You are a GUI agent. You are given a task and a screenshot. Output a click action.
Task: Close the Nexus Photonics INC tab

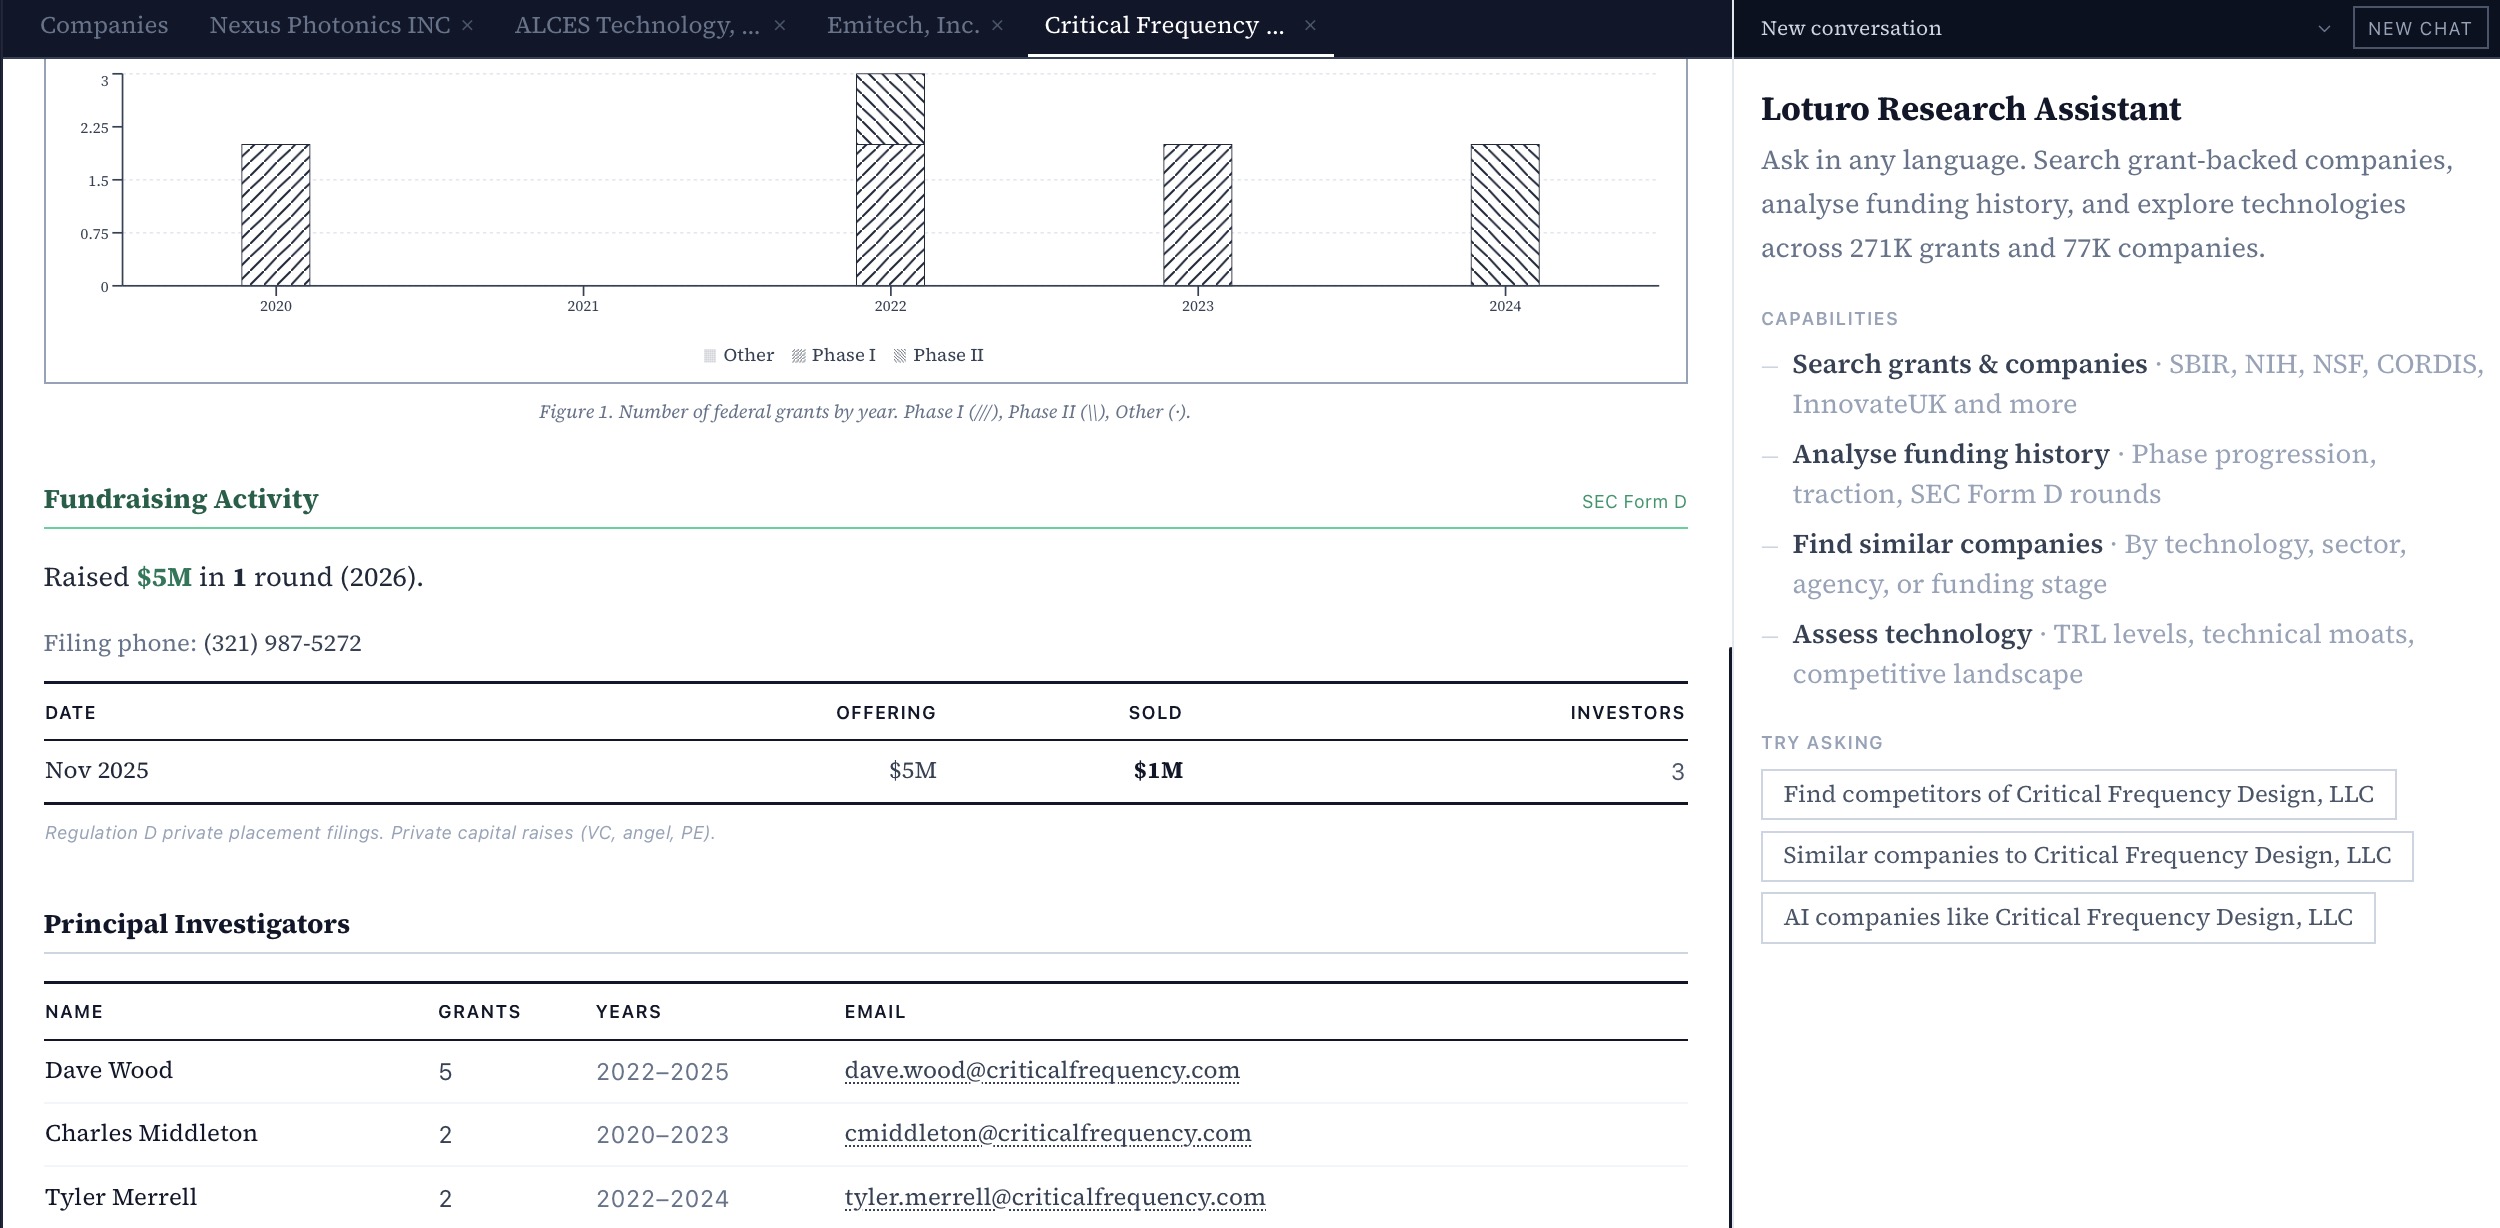[467, 26]
